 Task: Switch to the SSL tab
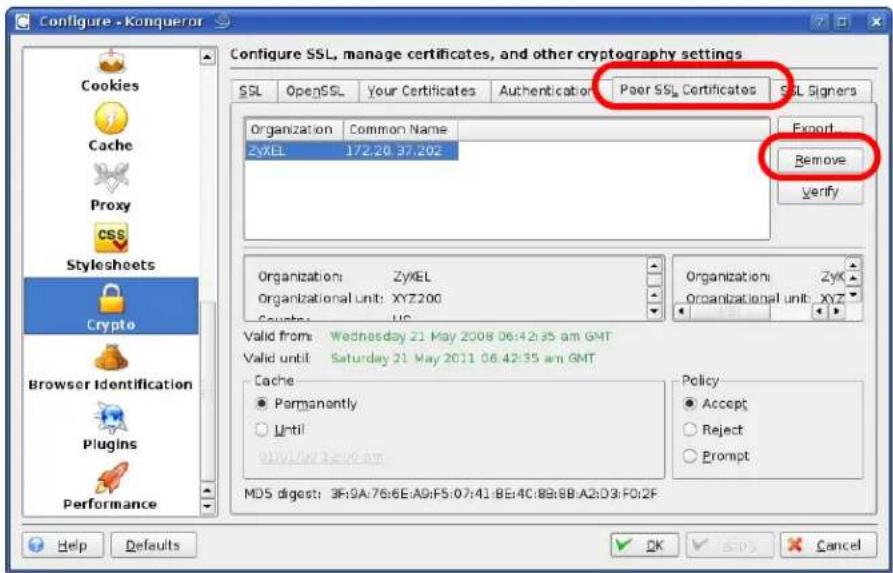click(x=251, y=91)
